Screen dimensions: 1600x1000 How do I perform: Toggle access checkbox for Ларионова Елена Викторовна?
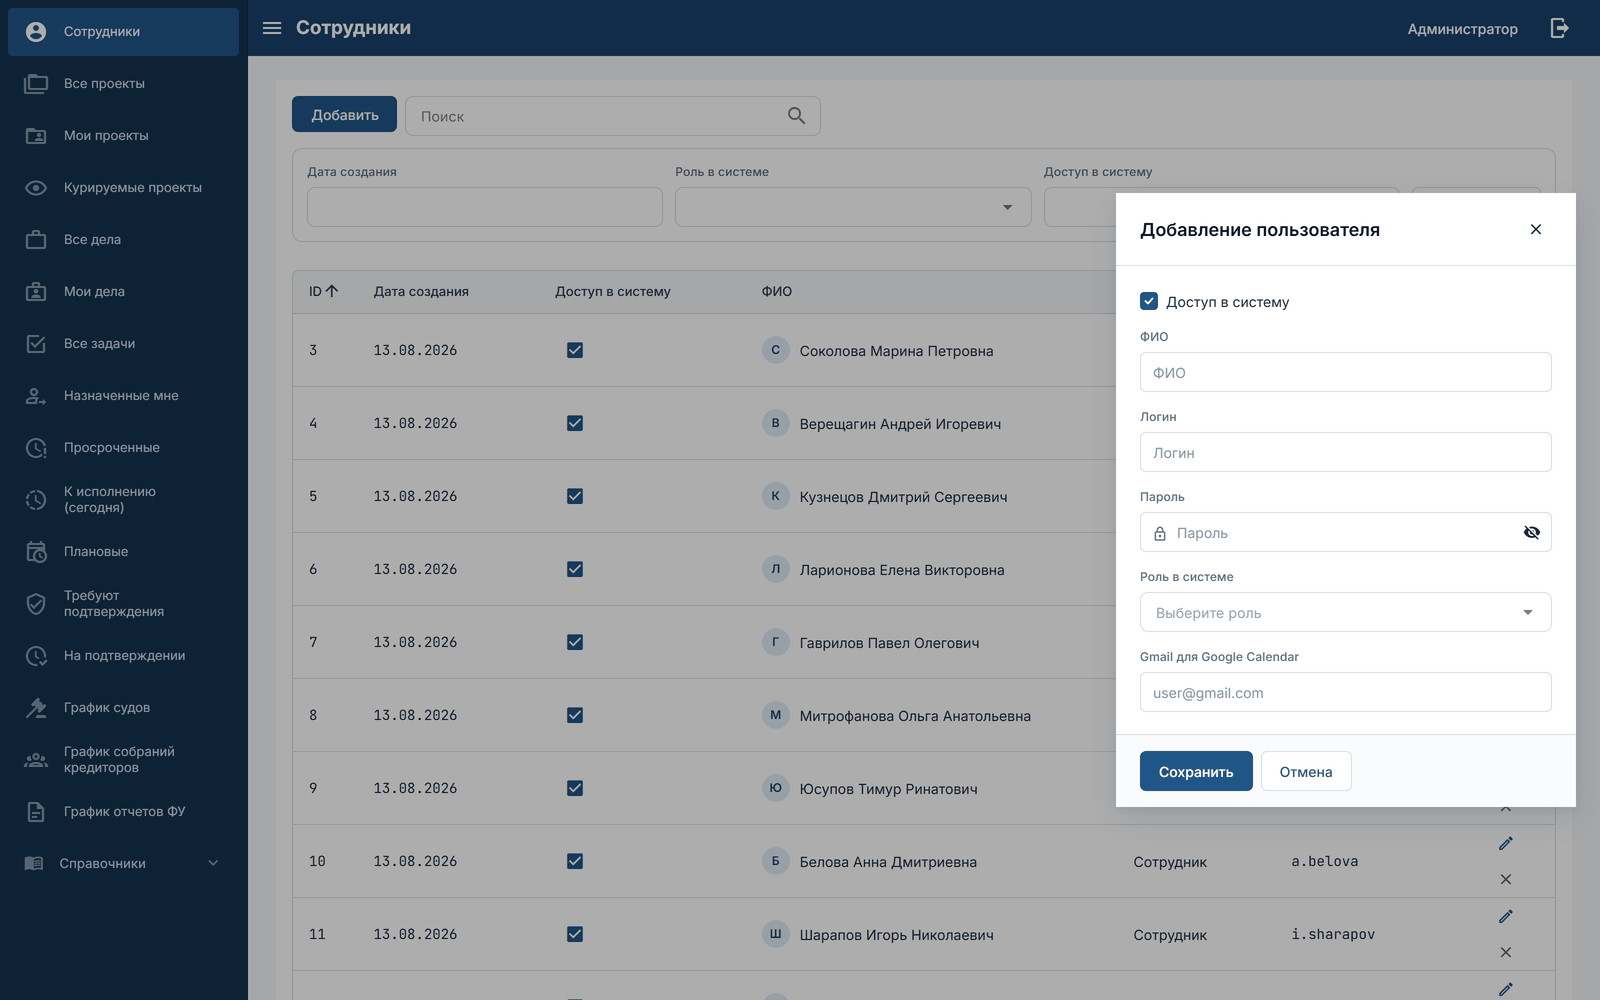(575, 569)
